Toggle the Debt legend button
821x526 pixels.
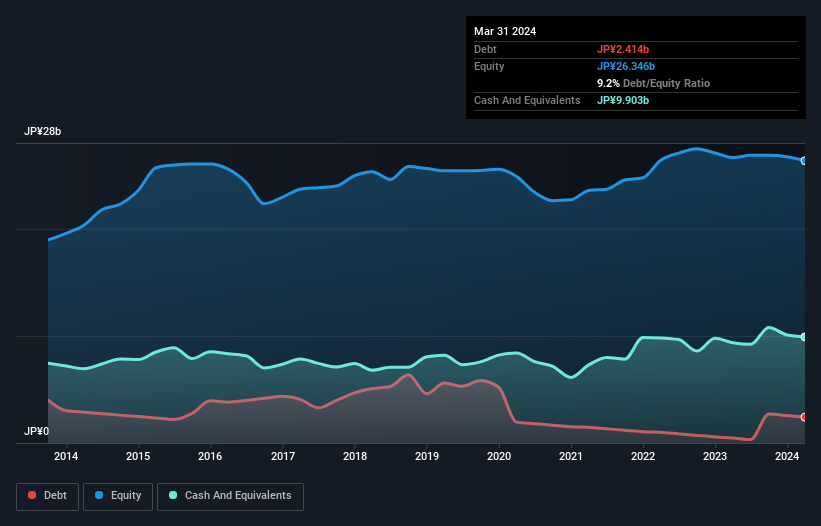[x=48, y=496]
